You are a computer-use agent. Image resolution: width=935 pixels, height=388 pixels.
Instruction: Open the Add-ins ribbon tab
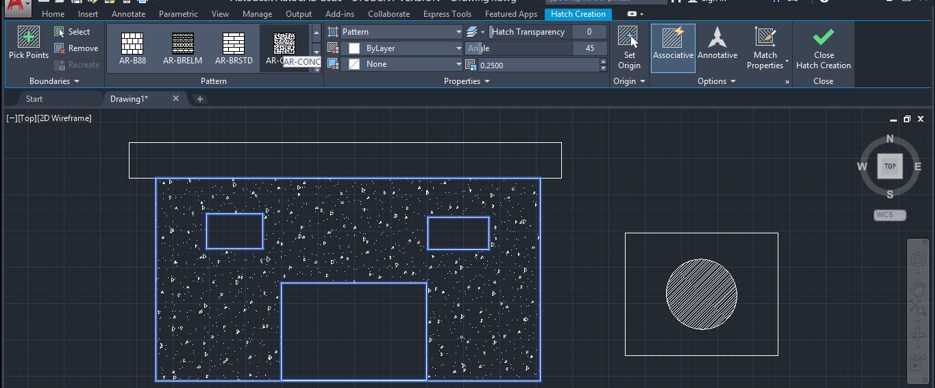pyautogui.click(x=340, y=14)
